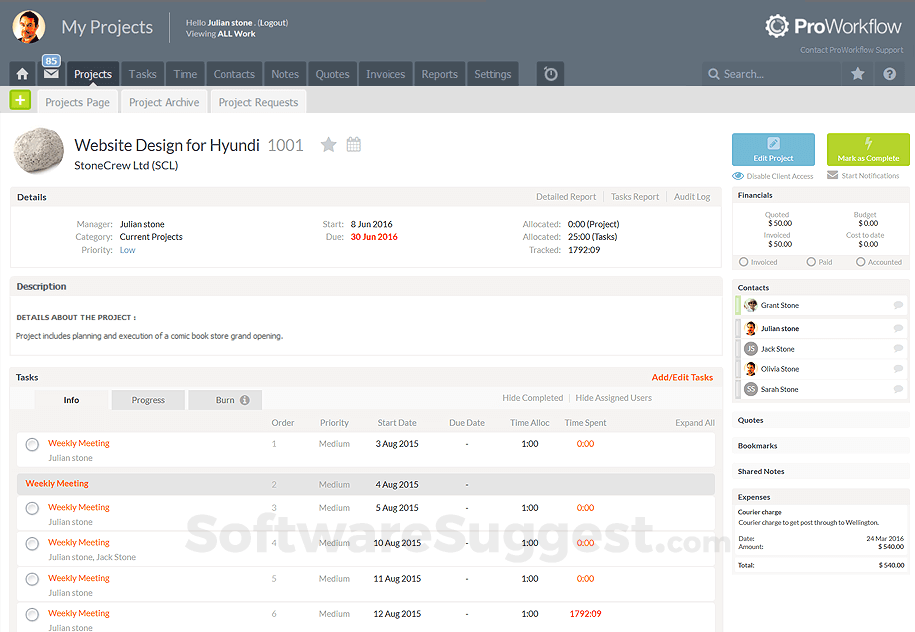
Task: Open the Detailed Report link
Action: point(569,197)
